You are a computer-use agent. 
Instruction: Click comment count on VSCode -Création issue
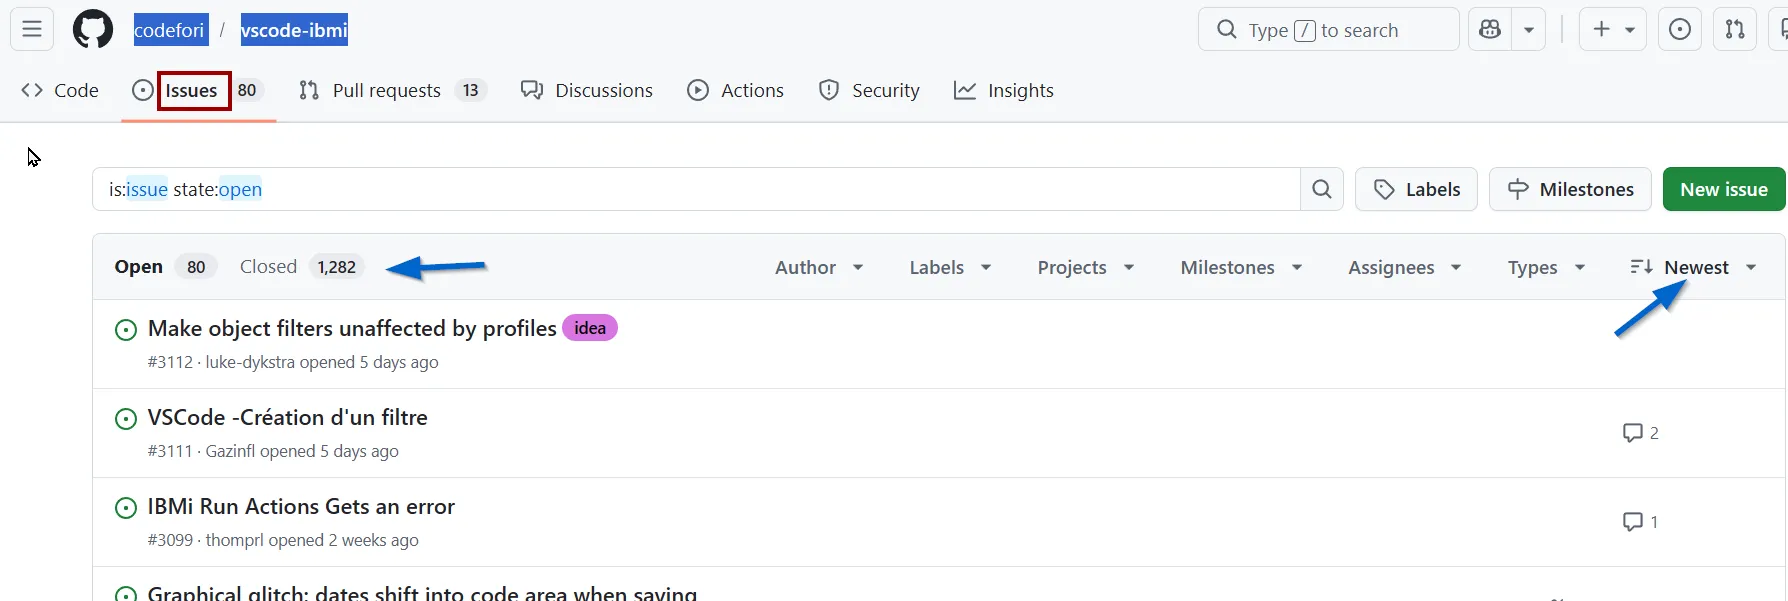1641,433
